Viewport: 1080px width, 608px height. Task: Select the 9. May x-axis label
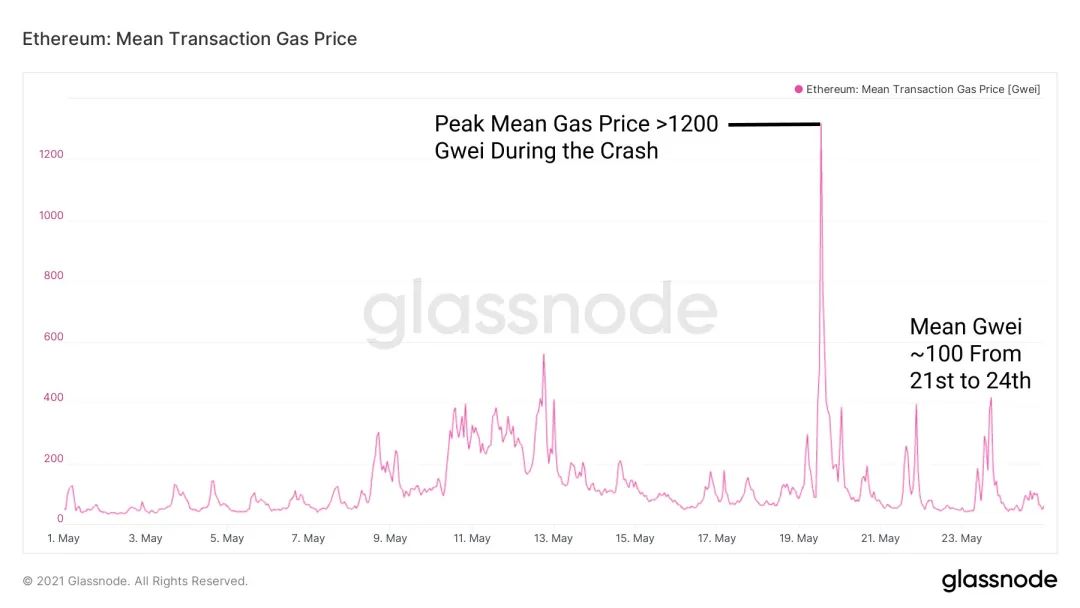[x=390, y=538]
